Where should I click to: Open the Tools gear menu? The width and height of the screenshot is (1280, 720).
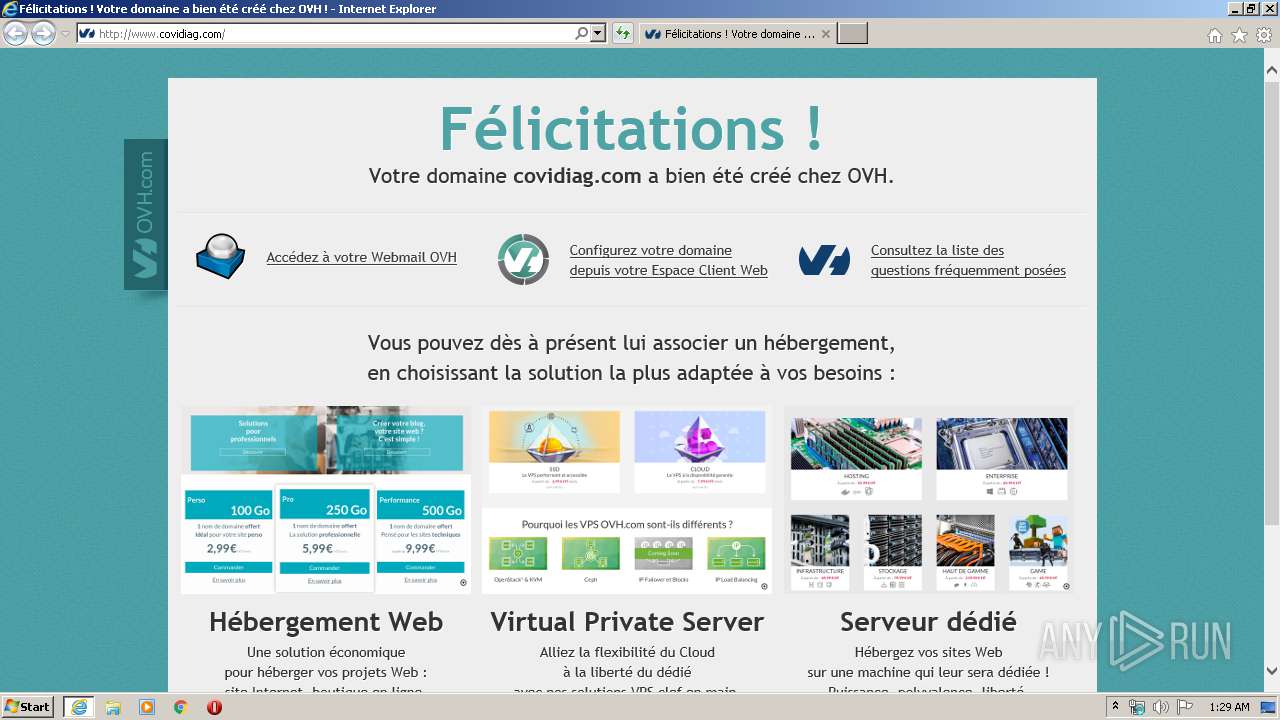pos(1264,35)
